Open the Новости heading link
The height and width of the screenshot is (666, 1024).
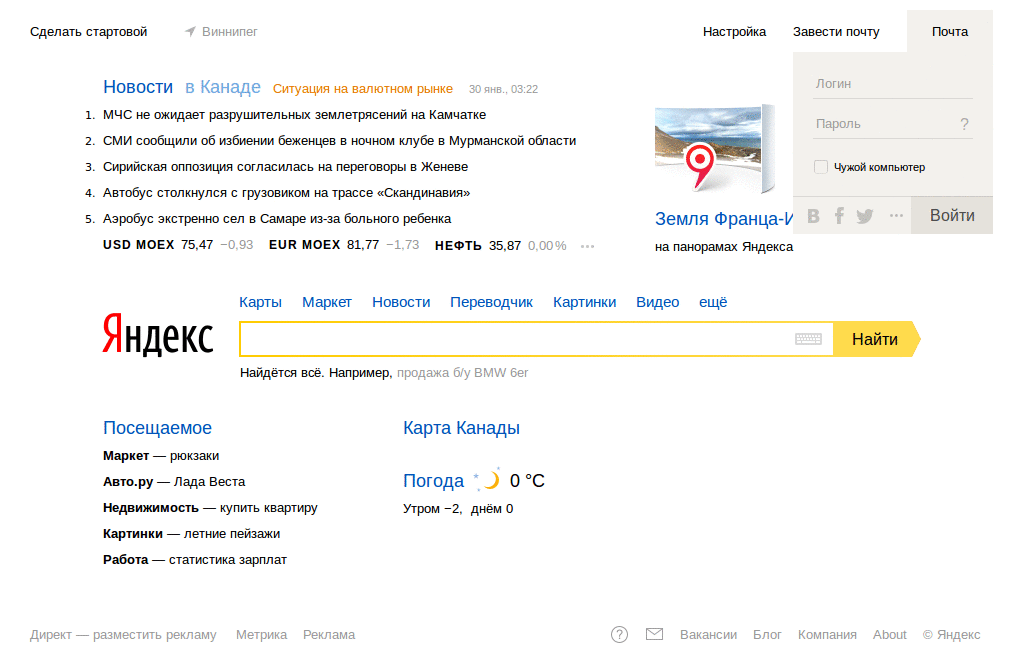click(138, 87)
